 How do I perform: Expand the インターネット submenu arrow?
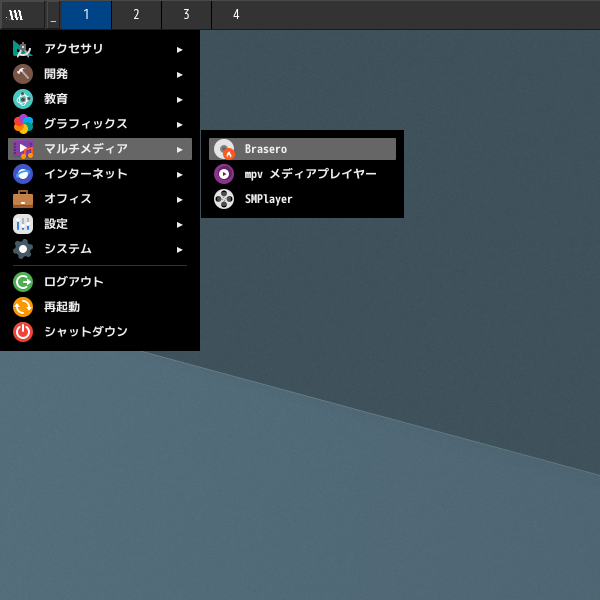pos(179,175)
